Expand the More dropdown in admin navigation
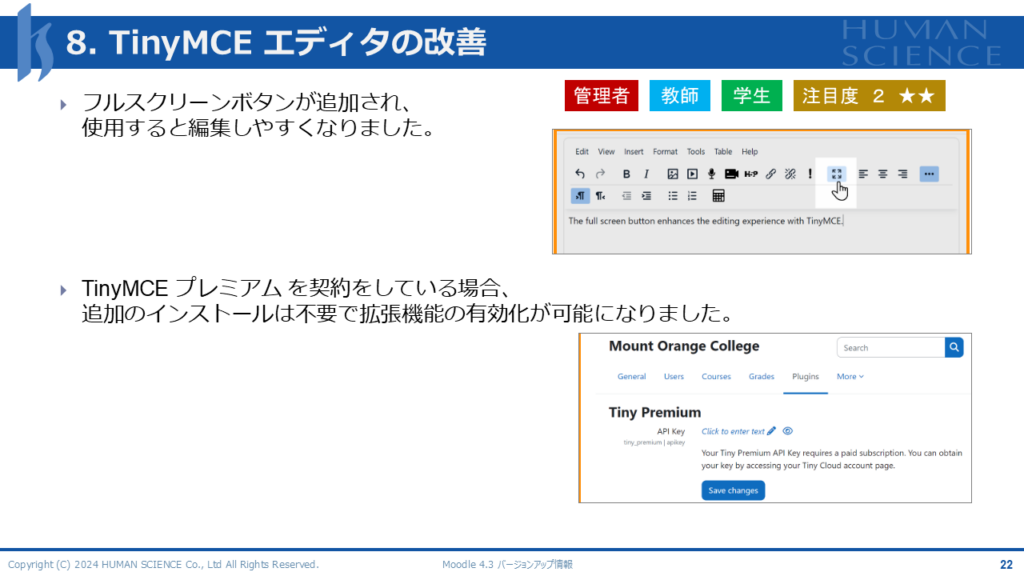Image resolution: width=1024 pixels, height=576 pixels. point(850,377)
